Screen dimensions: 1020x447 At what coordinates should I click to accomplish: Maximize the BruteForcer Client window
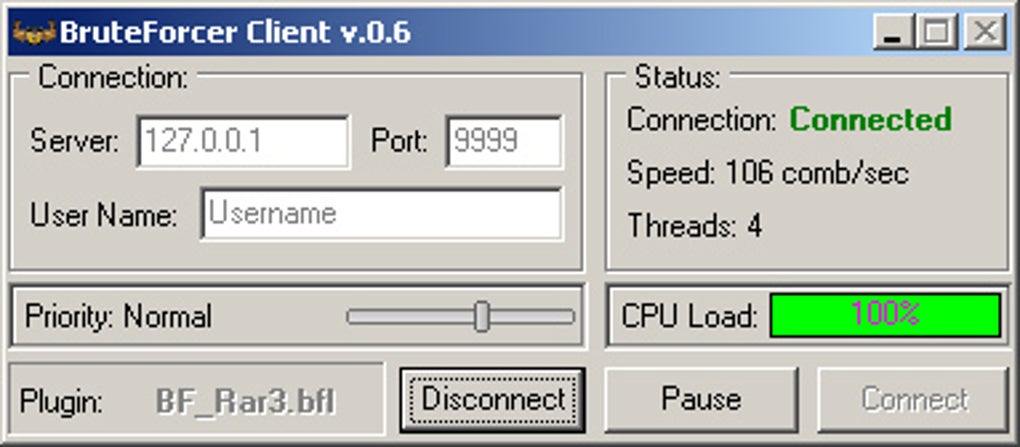937,32
